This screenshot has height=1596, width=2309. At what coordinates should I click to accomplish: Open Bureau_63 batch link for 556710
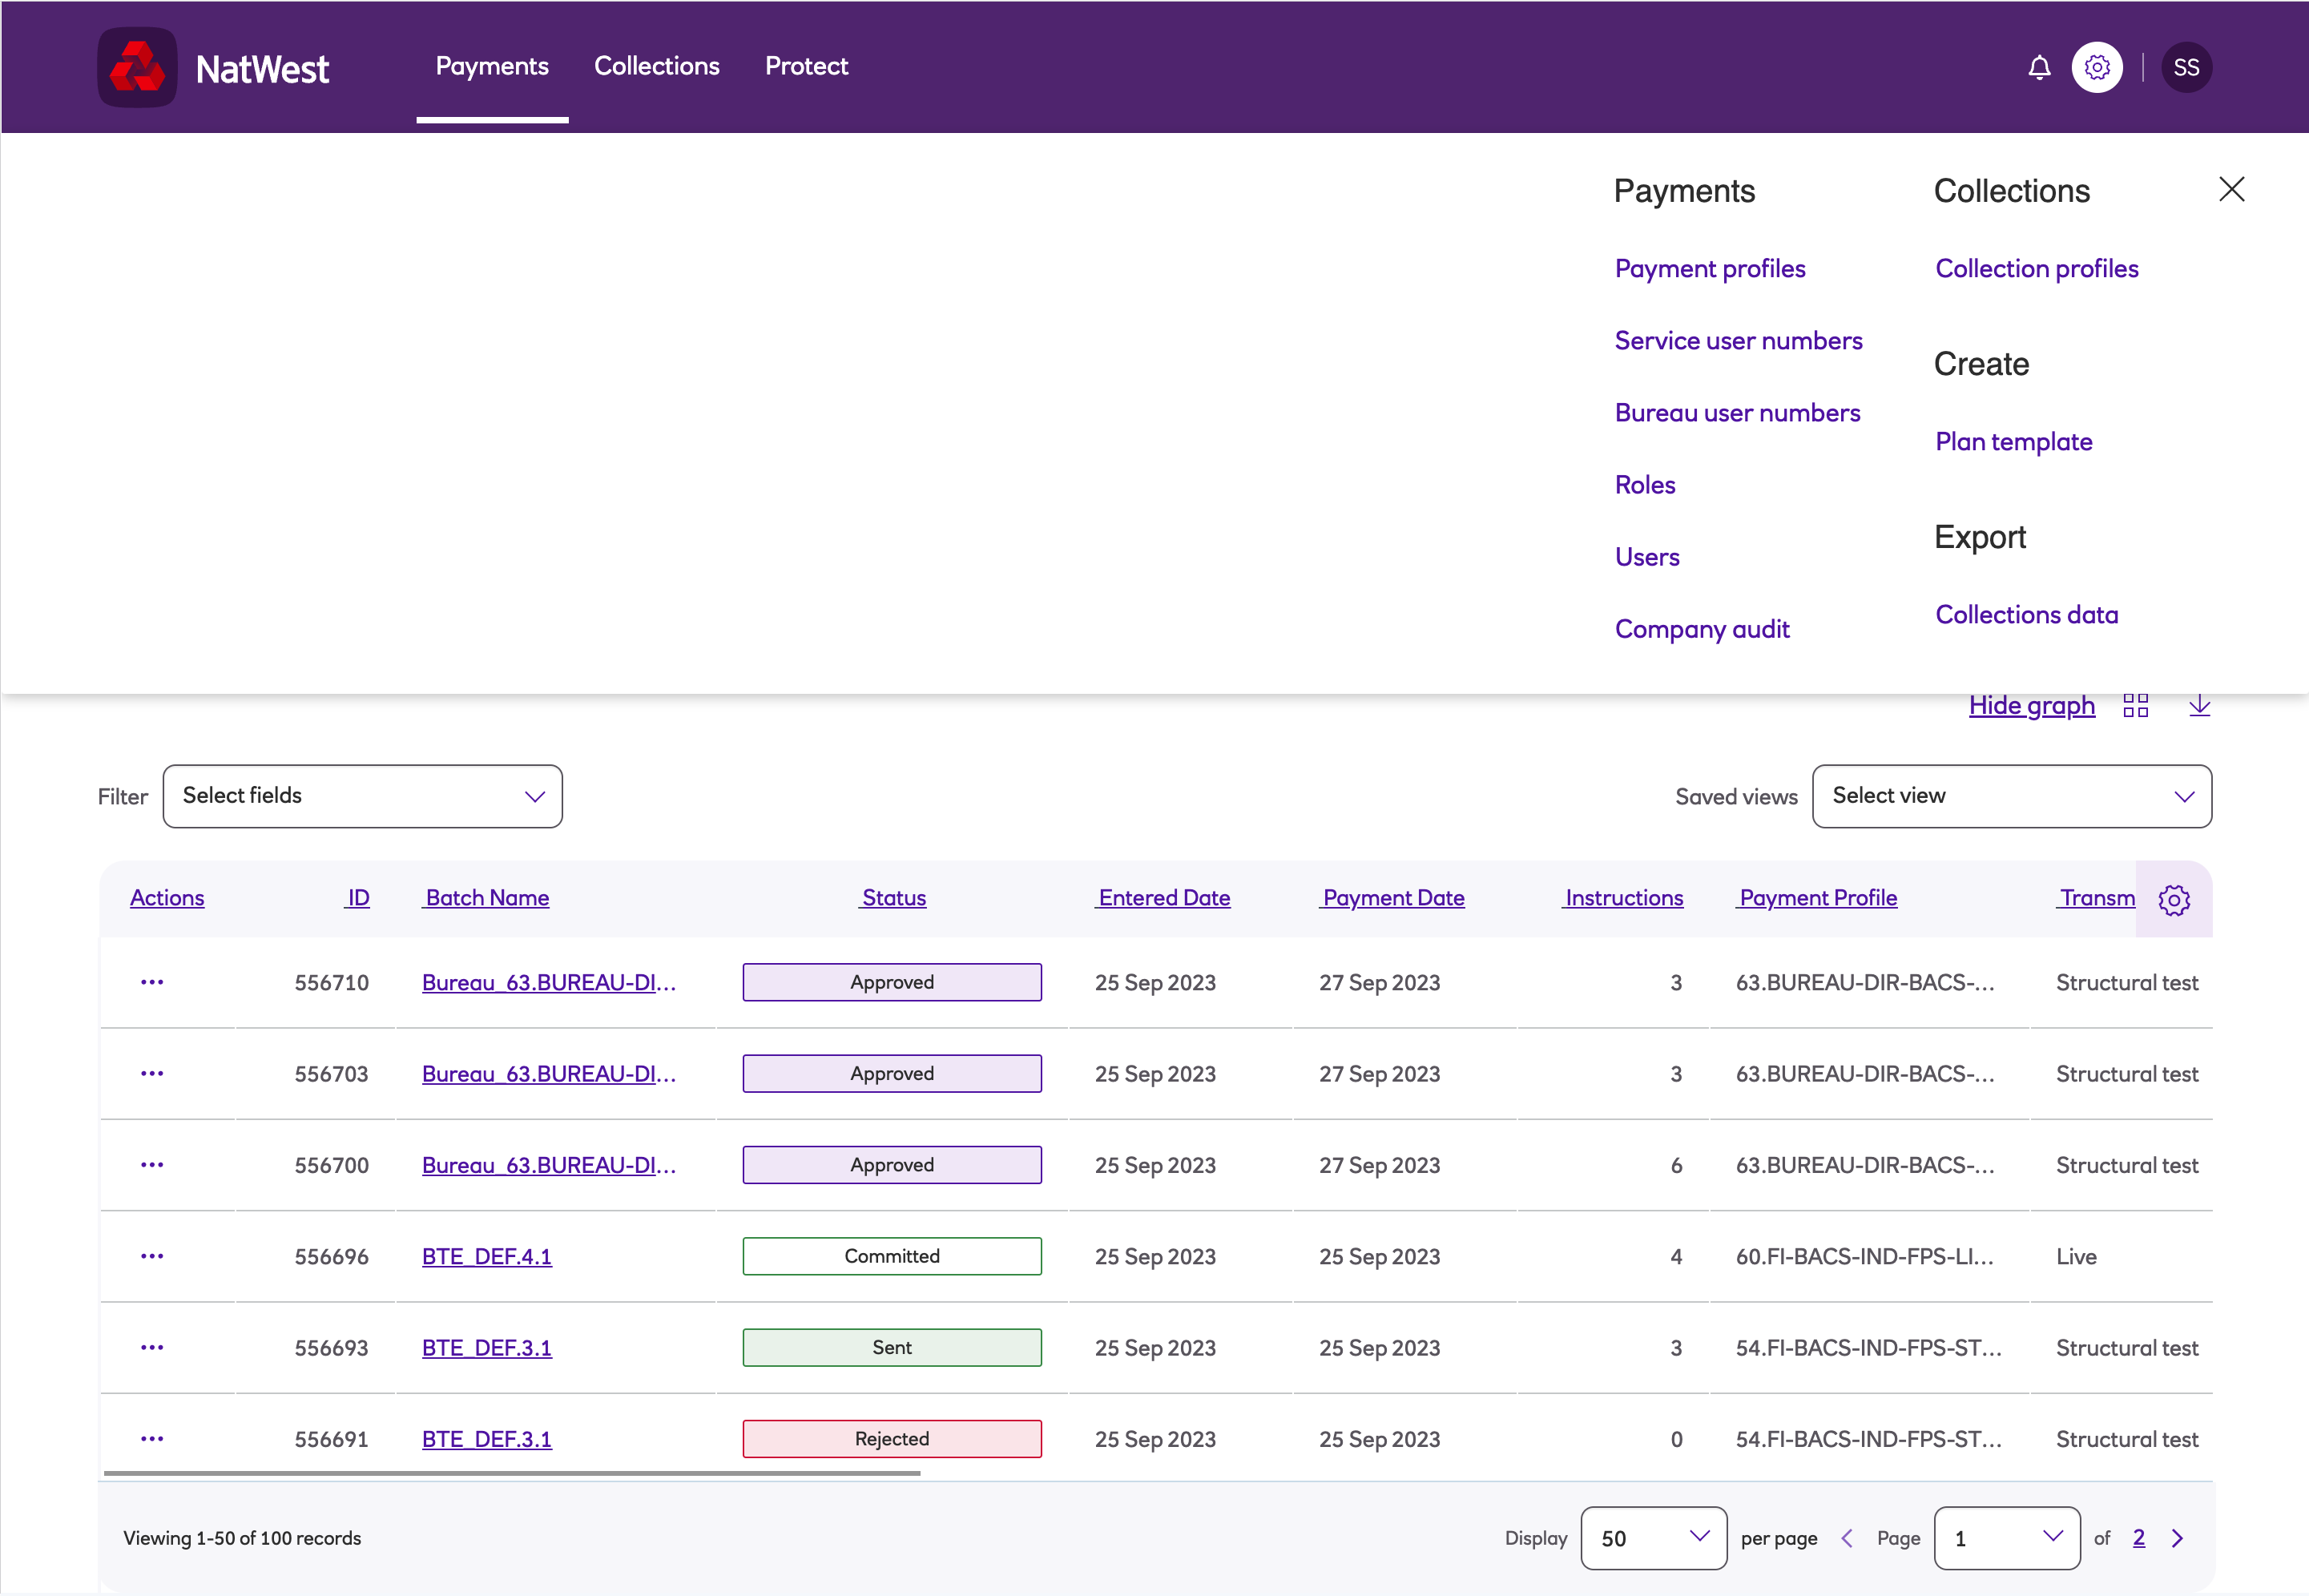pyautogui.click(x=549, y=982)
